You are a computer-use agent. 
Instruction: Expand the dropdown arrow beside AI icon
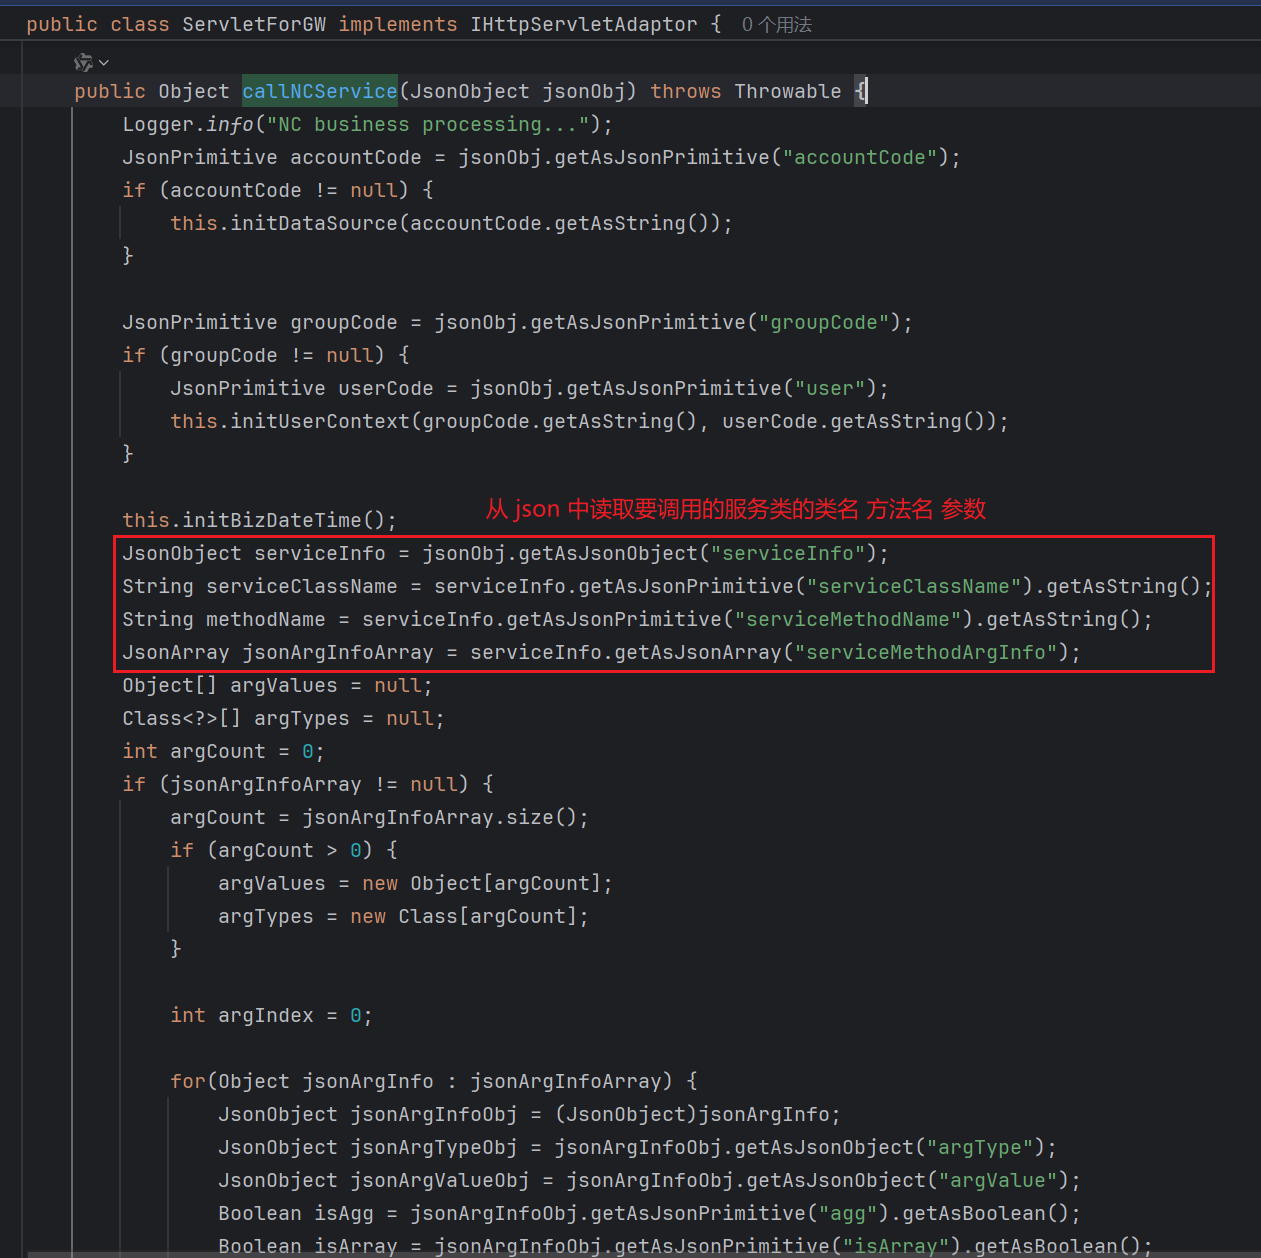coord(104,63)
